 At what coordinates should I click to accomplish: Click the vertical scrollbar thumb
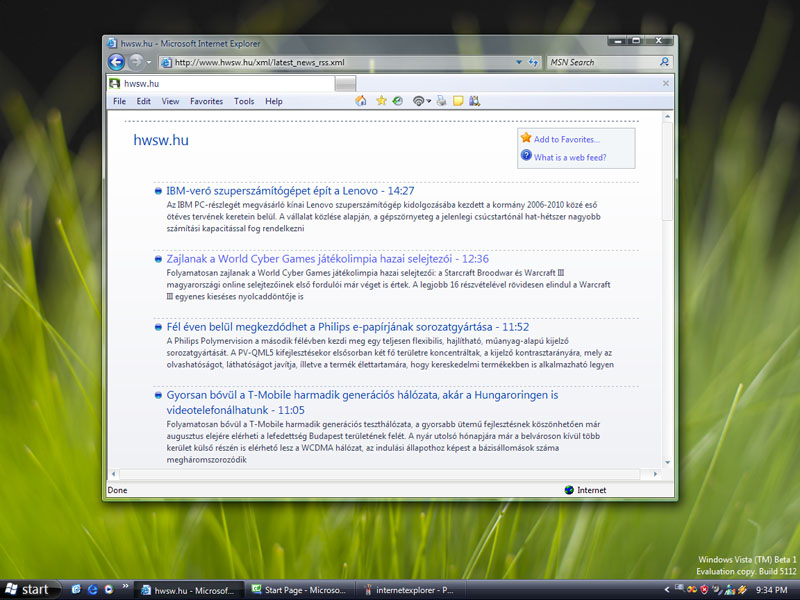pyautogui.click(x=667, y=171)
